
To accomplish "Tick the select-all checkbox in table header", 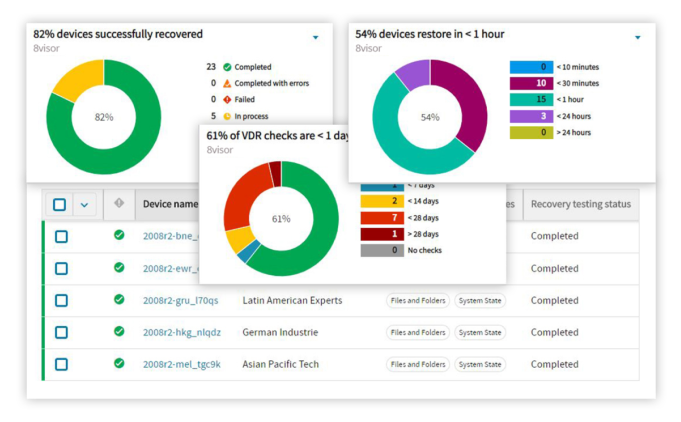I will (60, 204).
